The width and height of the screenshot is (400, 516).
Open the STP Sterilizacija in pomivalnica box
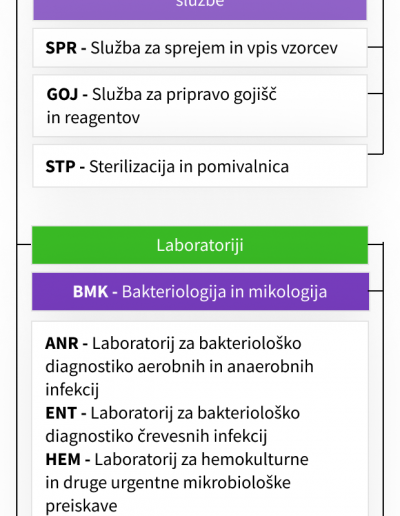tap(200, 166)
